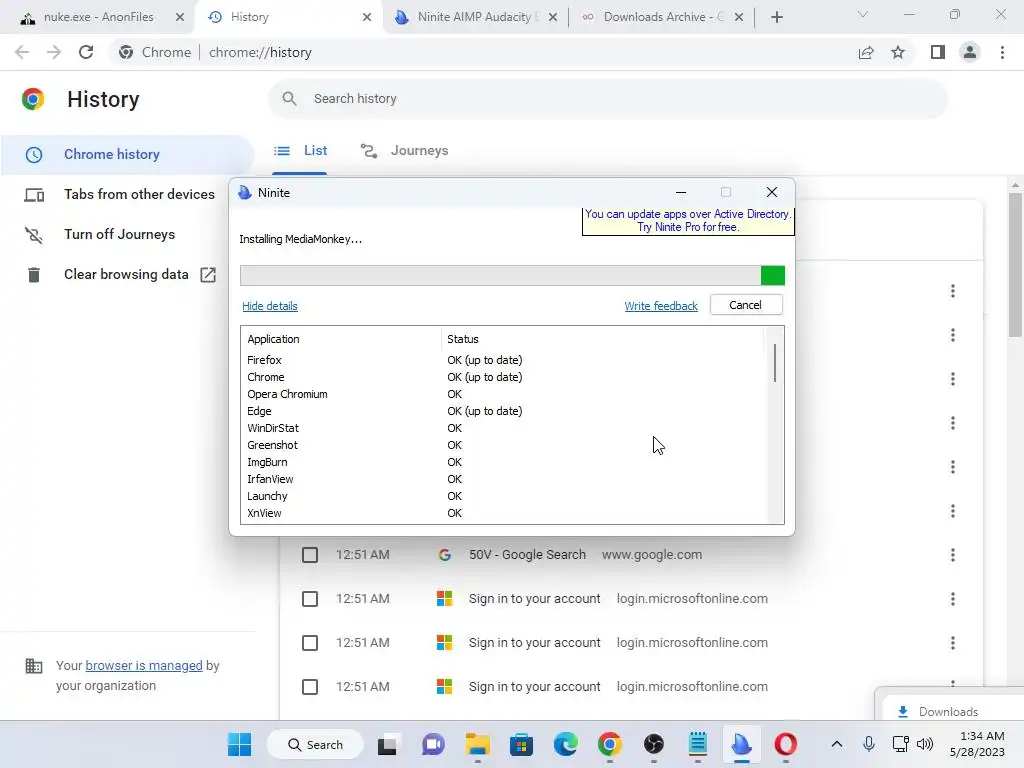The width and height of the screenshot is (1024, 768).
Task: Reload the history page
Action: pyautogui.click(x=86, y=52)
